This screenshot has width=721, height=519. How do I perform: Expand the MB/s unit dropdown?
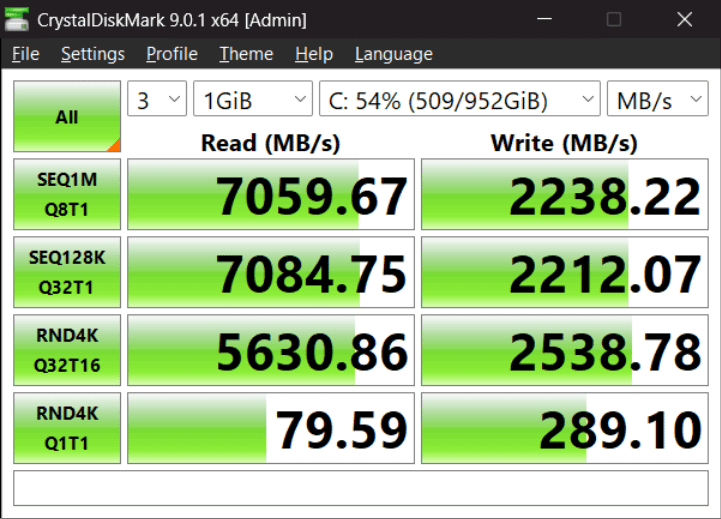tap(658, 99)
